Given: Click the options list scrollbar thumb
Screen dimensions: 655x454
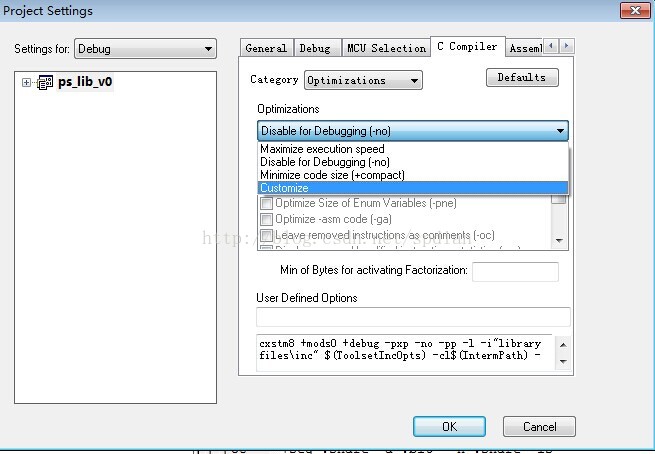Looking at the screenshot, I should [559, 199].
